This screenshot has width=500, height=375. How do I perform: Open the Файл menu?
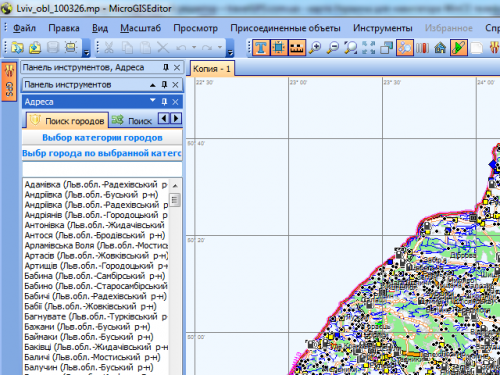pyautogui.click(x=24, y=28)
